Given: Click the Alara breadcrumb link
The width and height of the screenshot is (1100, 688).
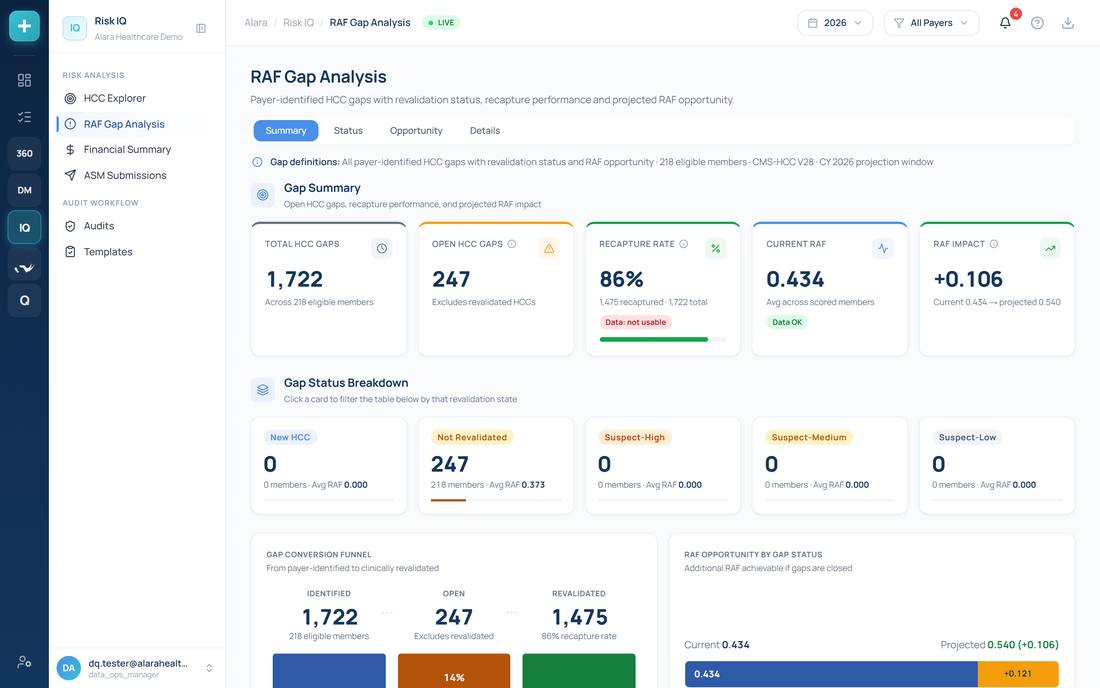Looking at the screenshot, I should pos(255,22).
